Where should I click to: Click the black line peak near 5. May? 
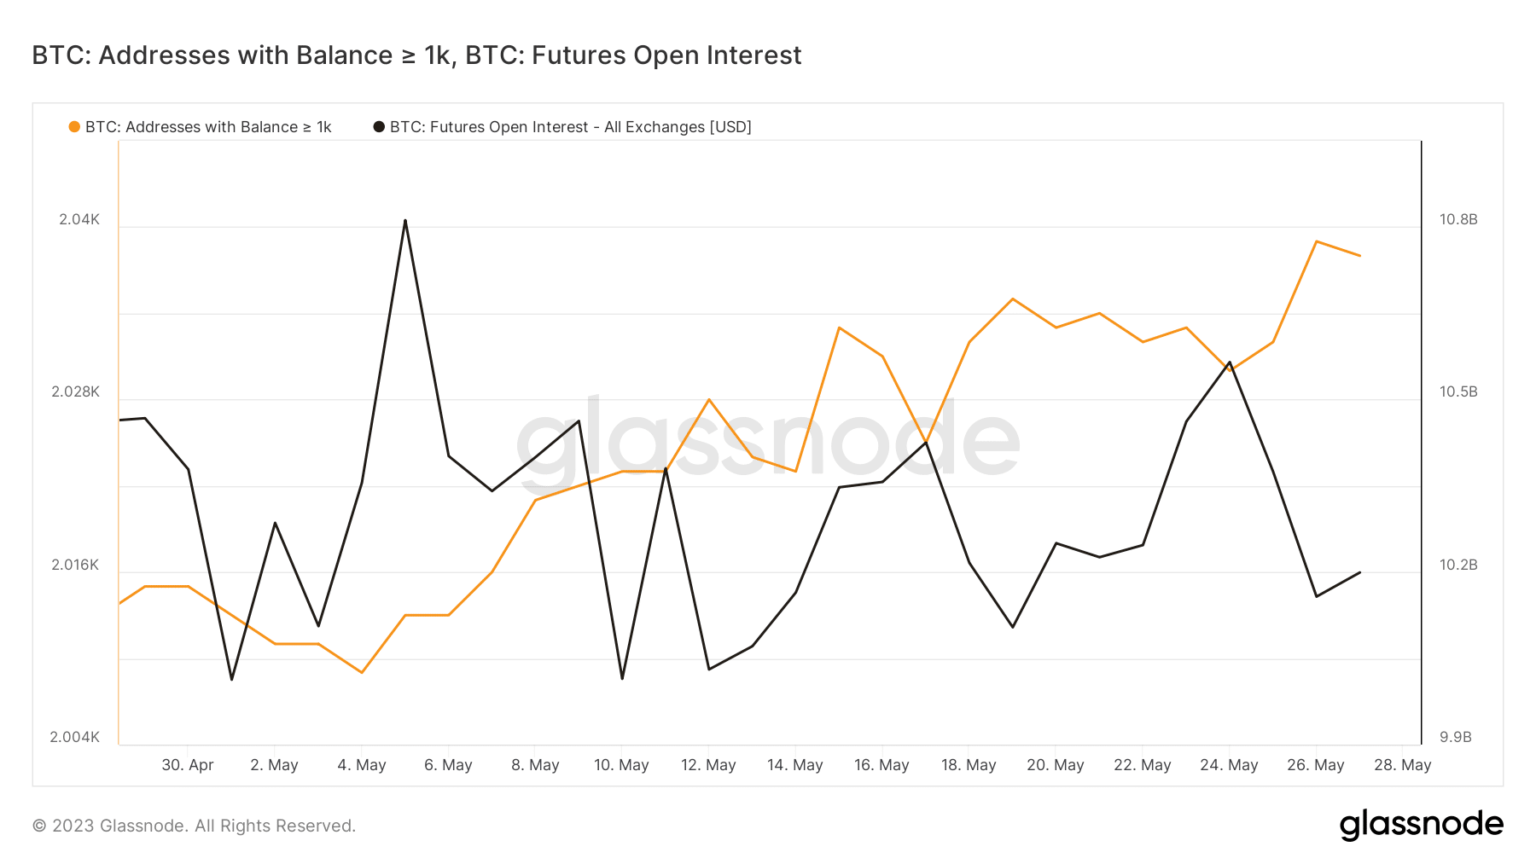405,220
